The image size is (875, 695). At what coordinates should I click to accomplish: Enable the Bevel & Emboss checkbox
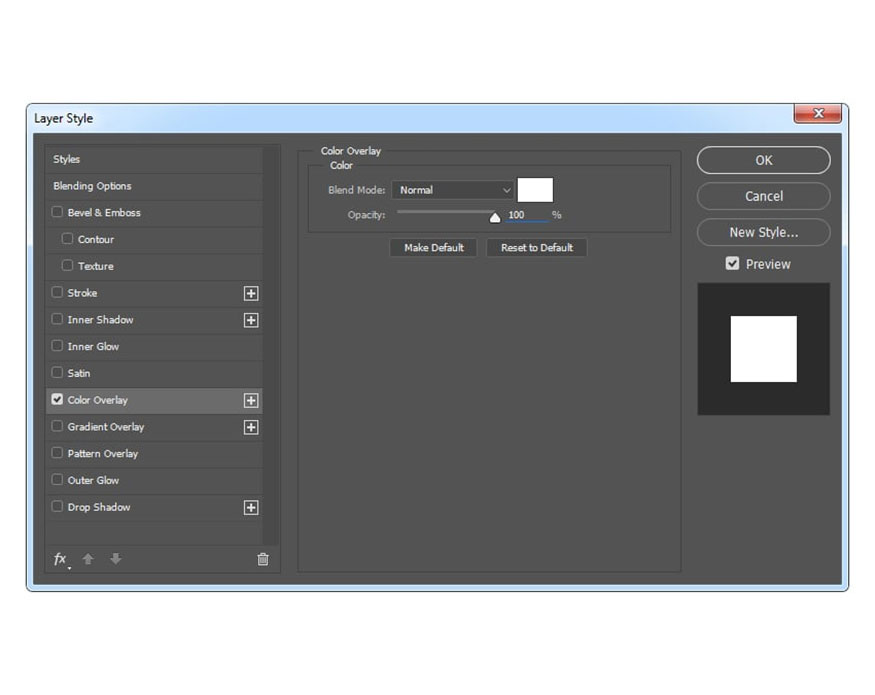pos(57,212)
